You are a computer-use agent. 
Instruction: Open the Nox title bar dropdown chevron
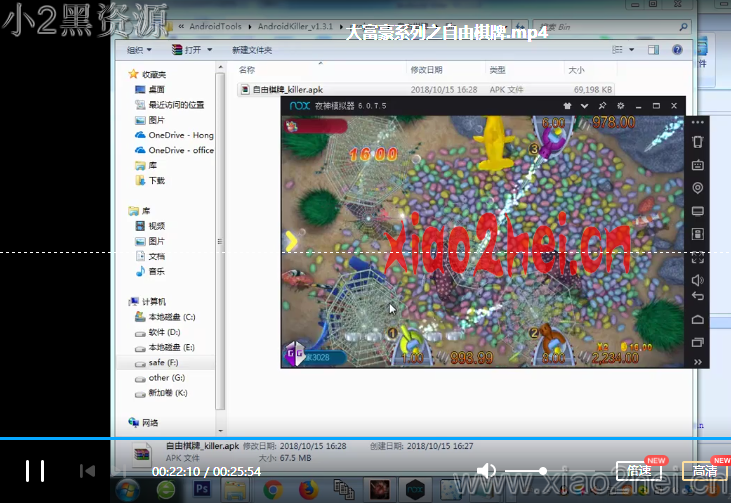pos(584,106)
